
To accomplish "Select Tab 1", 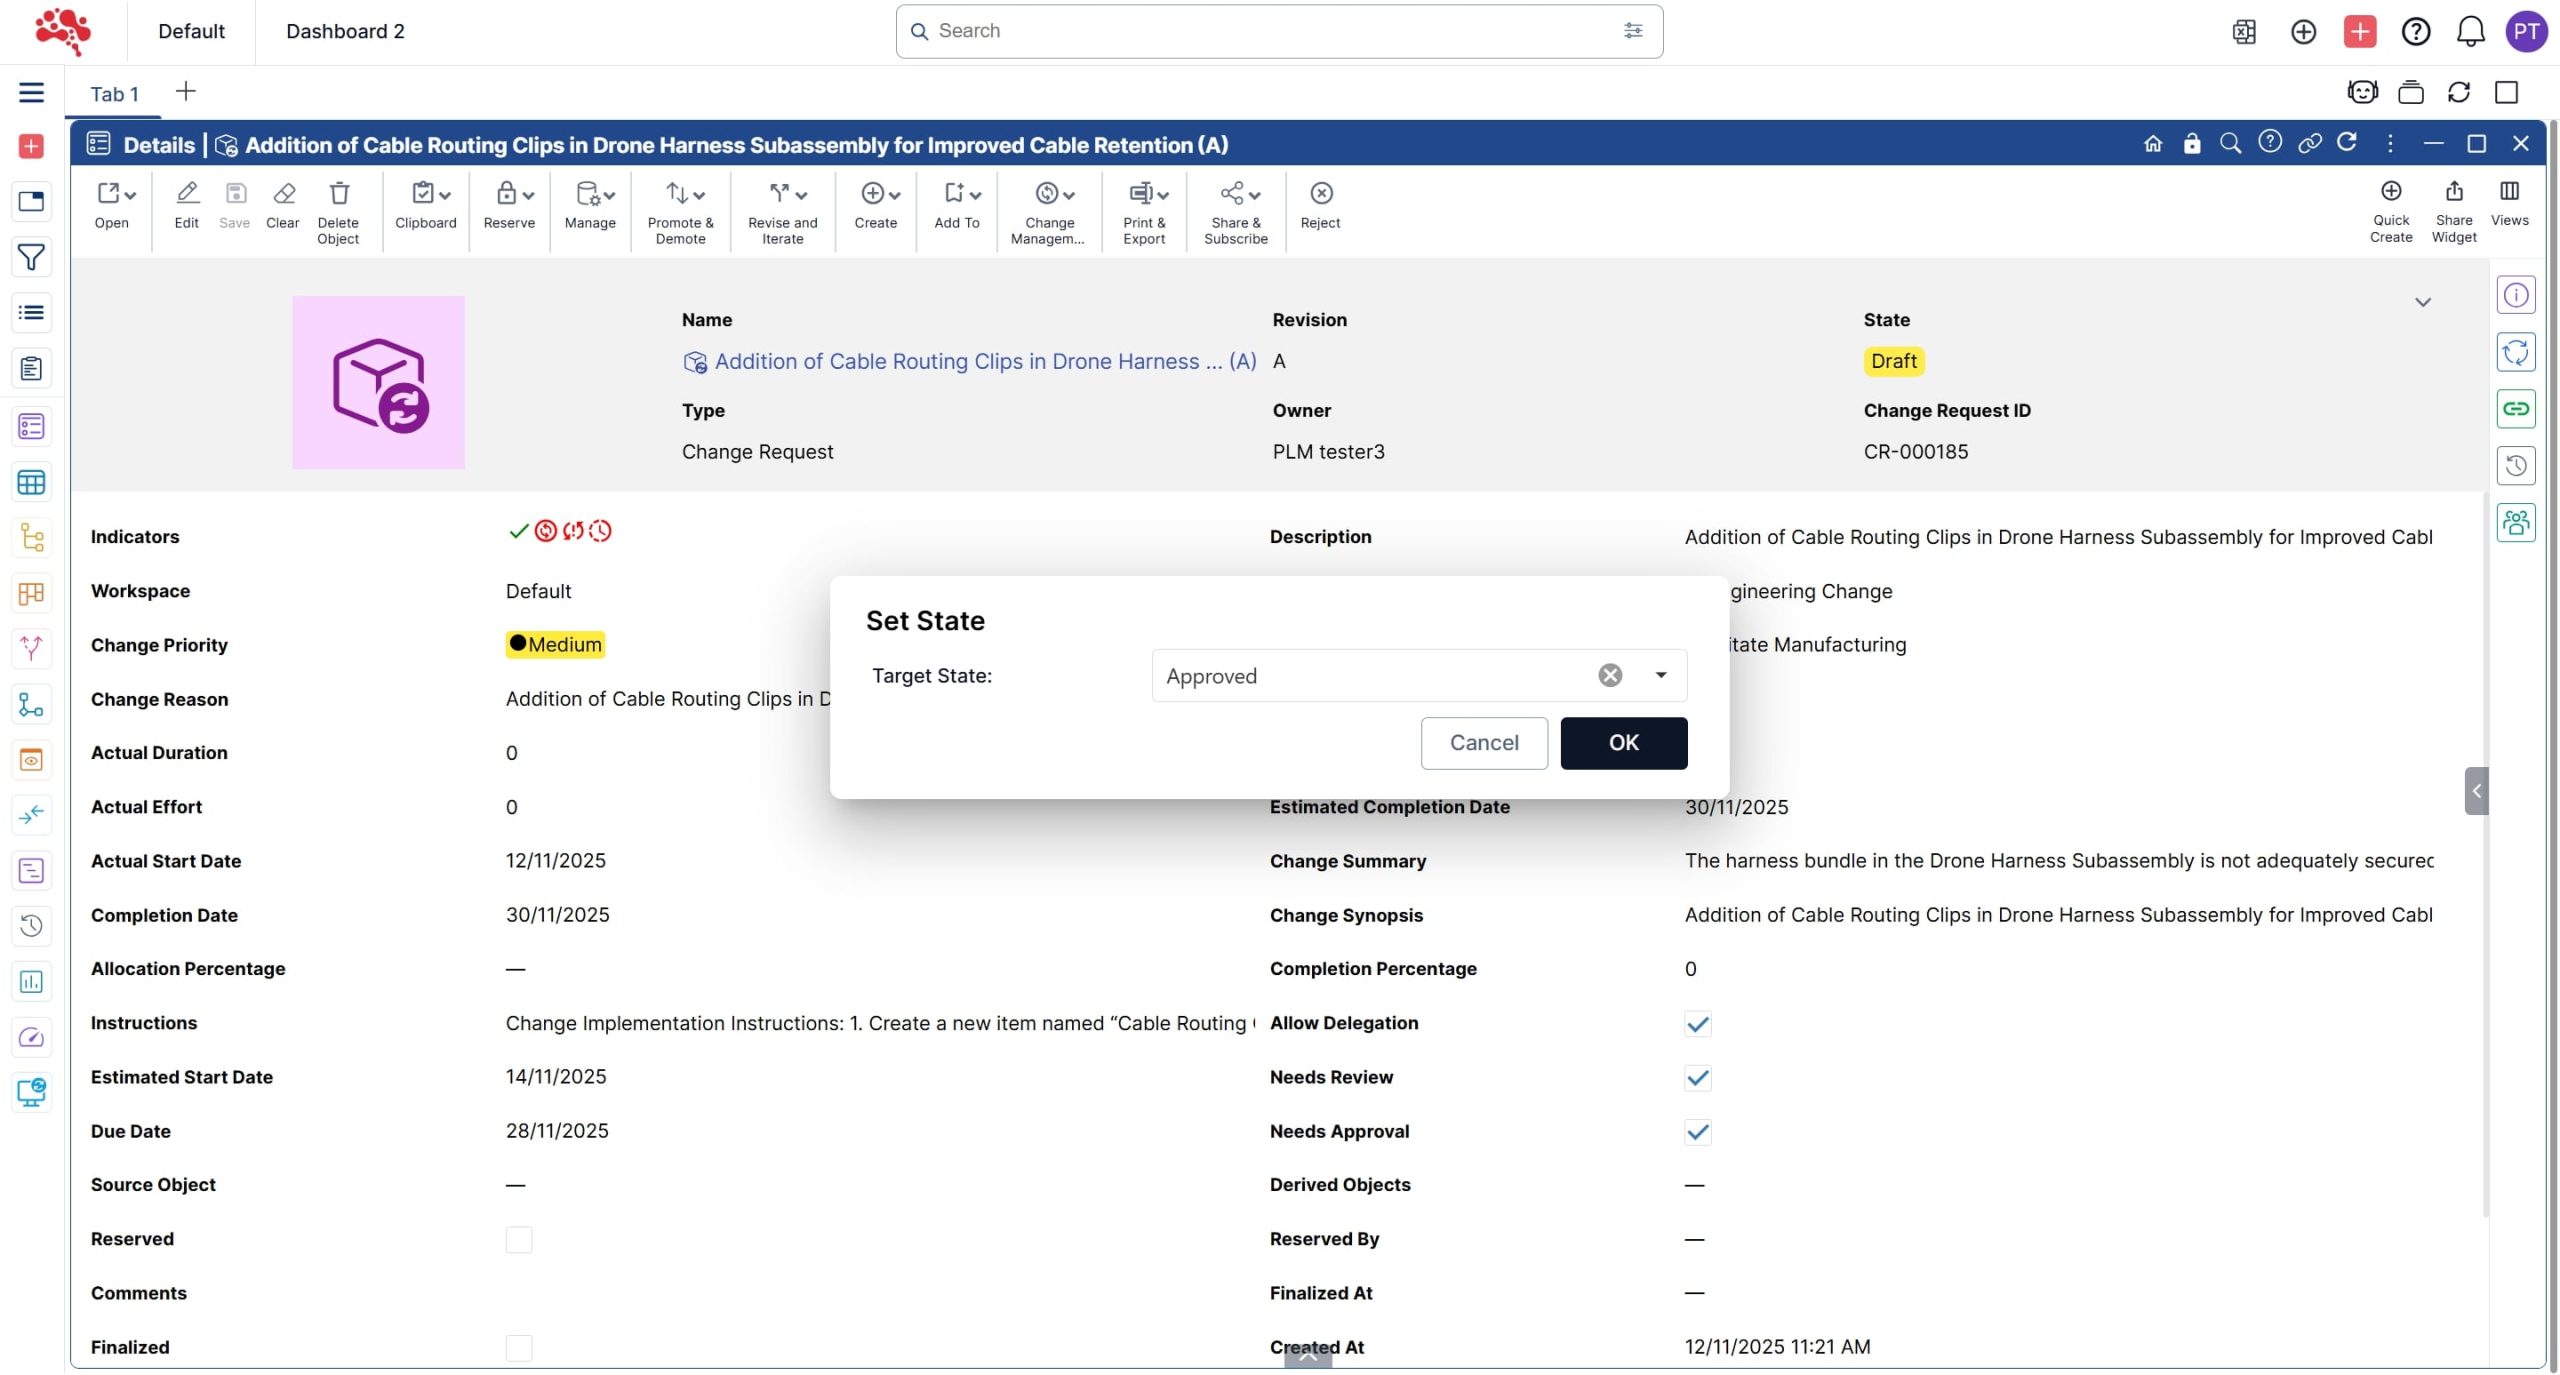I will click(x=114, y=94).
